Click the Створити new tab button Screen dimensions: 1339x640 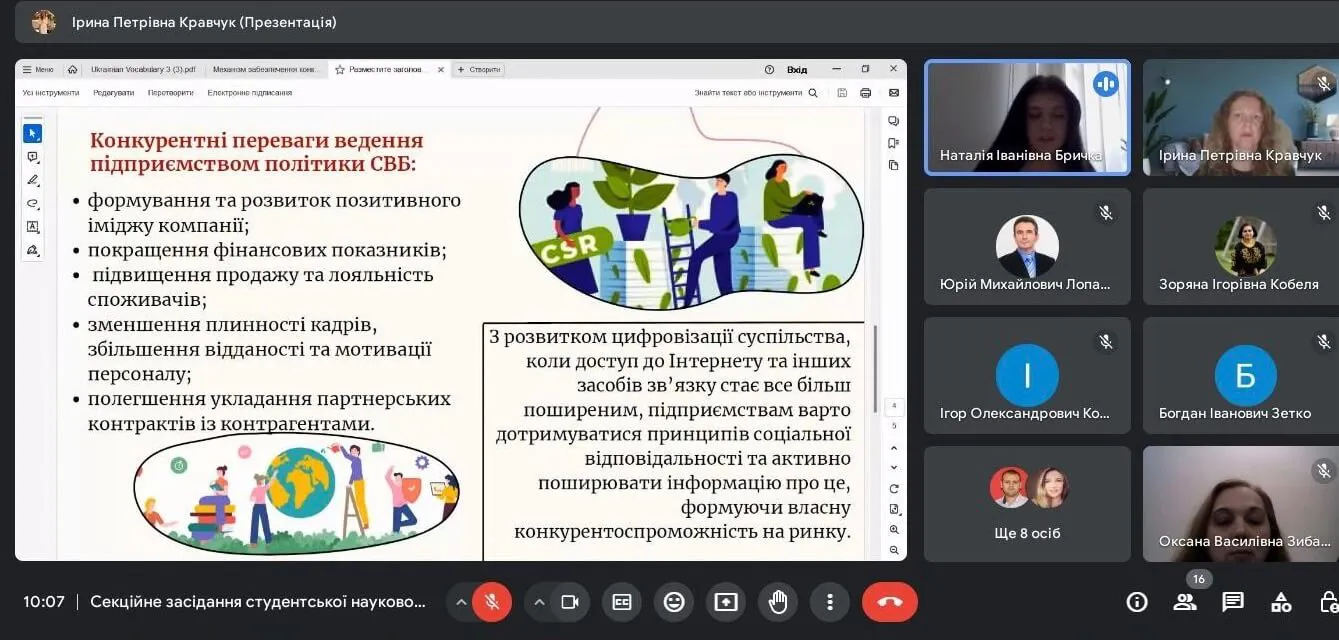click(x=479, y=70)
